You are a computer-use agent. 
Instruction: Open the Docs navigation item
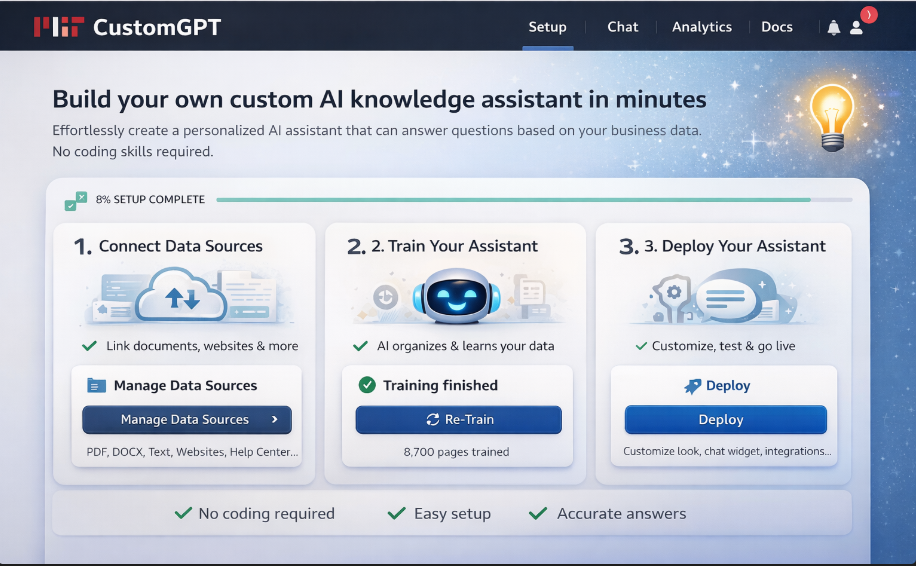point(776,27)
